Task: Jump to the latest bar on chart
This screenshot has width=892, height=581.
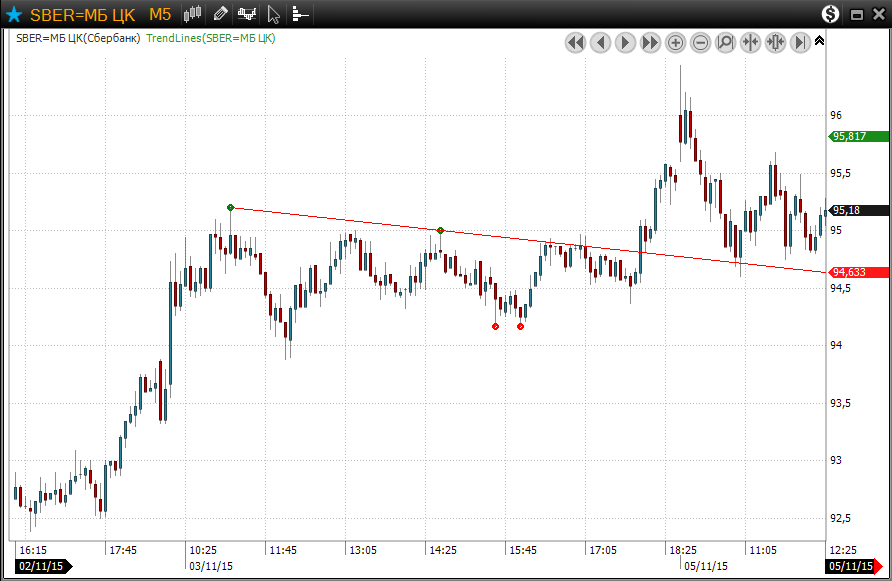Action: click(800, 42)
